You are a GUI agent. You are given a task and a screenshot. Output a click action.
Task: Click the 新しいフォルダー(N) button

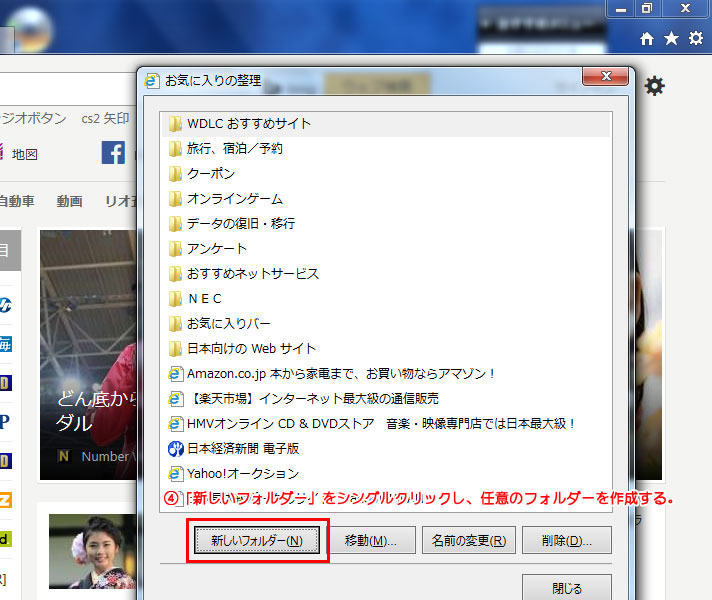coord(257,541)
